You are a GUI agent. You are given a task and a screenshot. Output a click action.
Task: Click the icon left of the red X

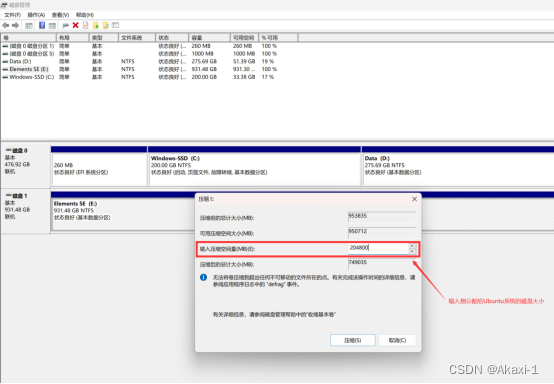tap(65, 25)
